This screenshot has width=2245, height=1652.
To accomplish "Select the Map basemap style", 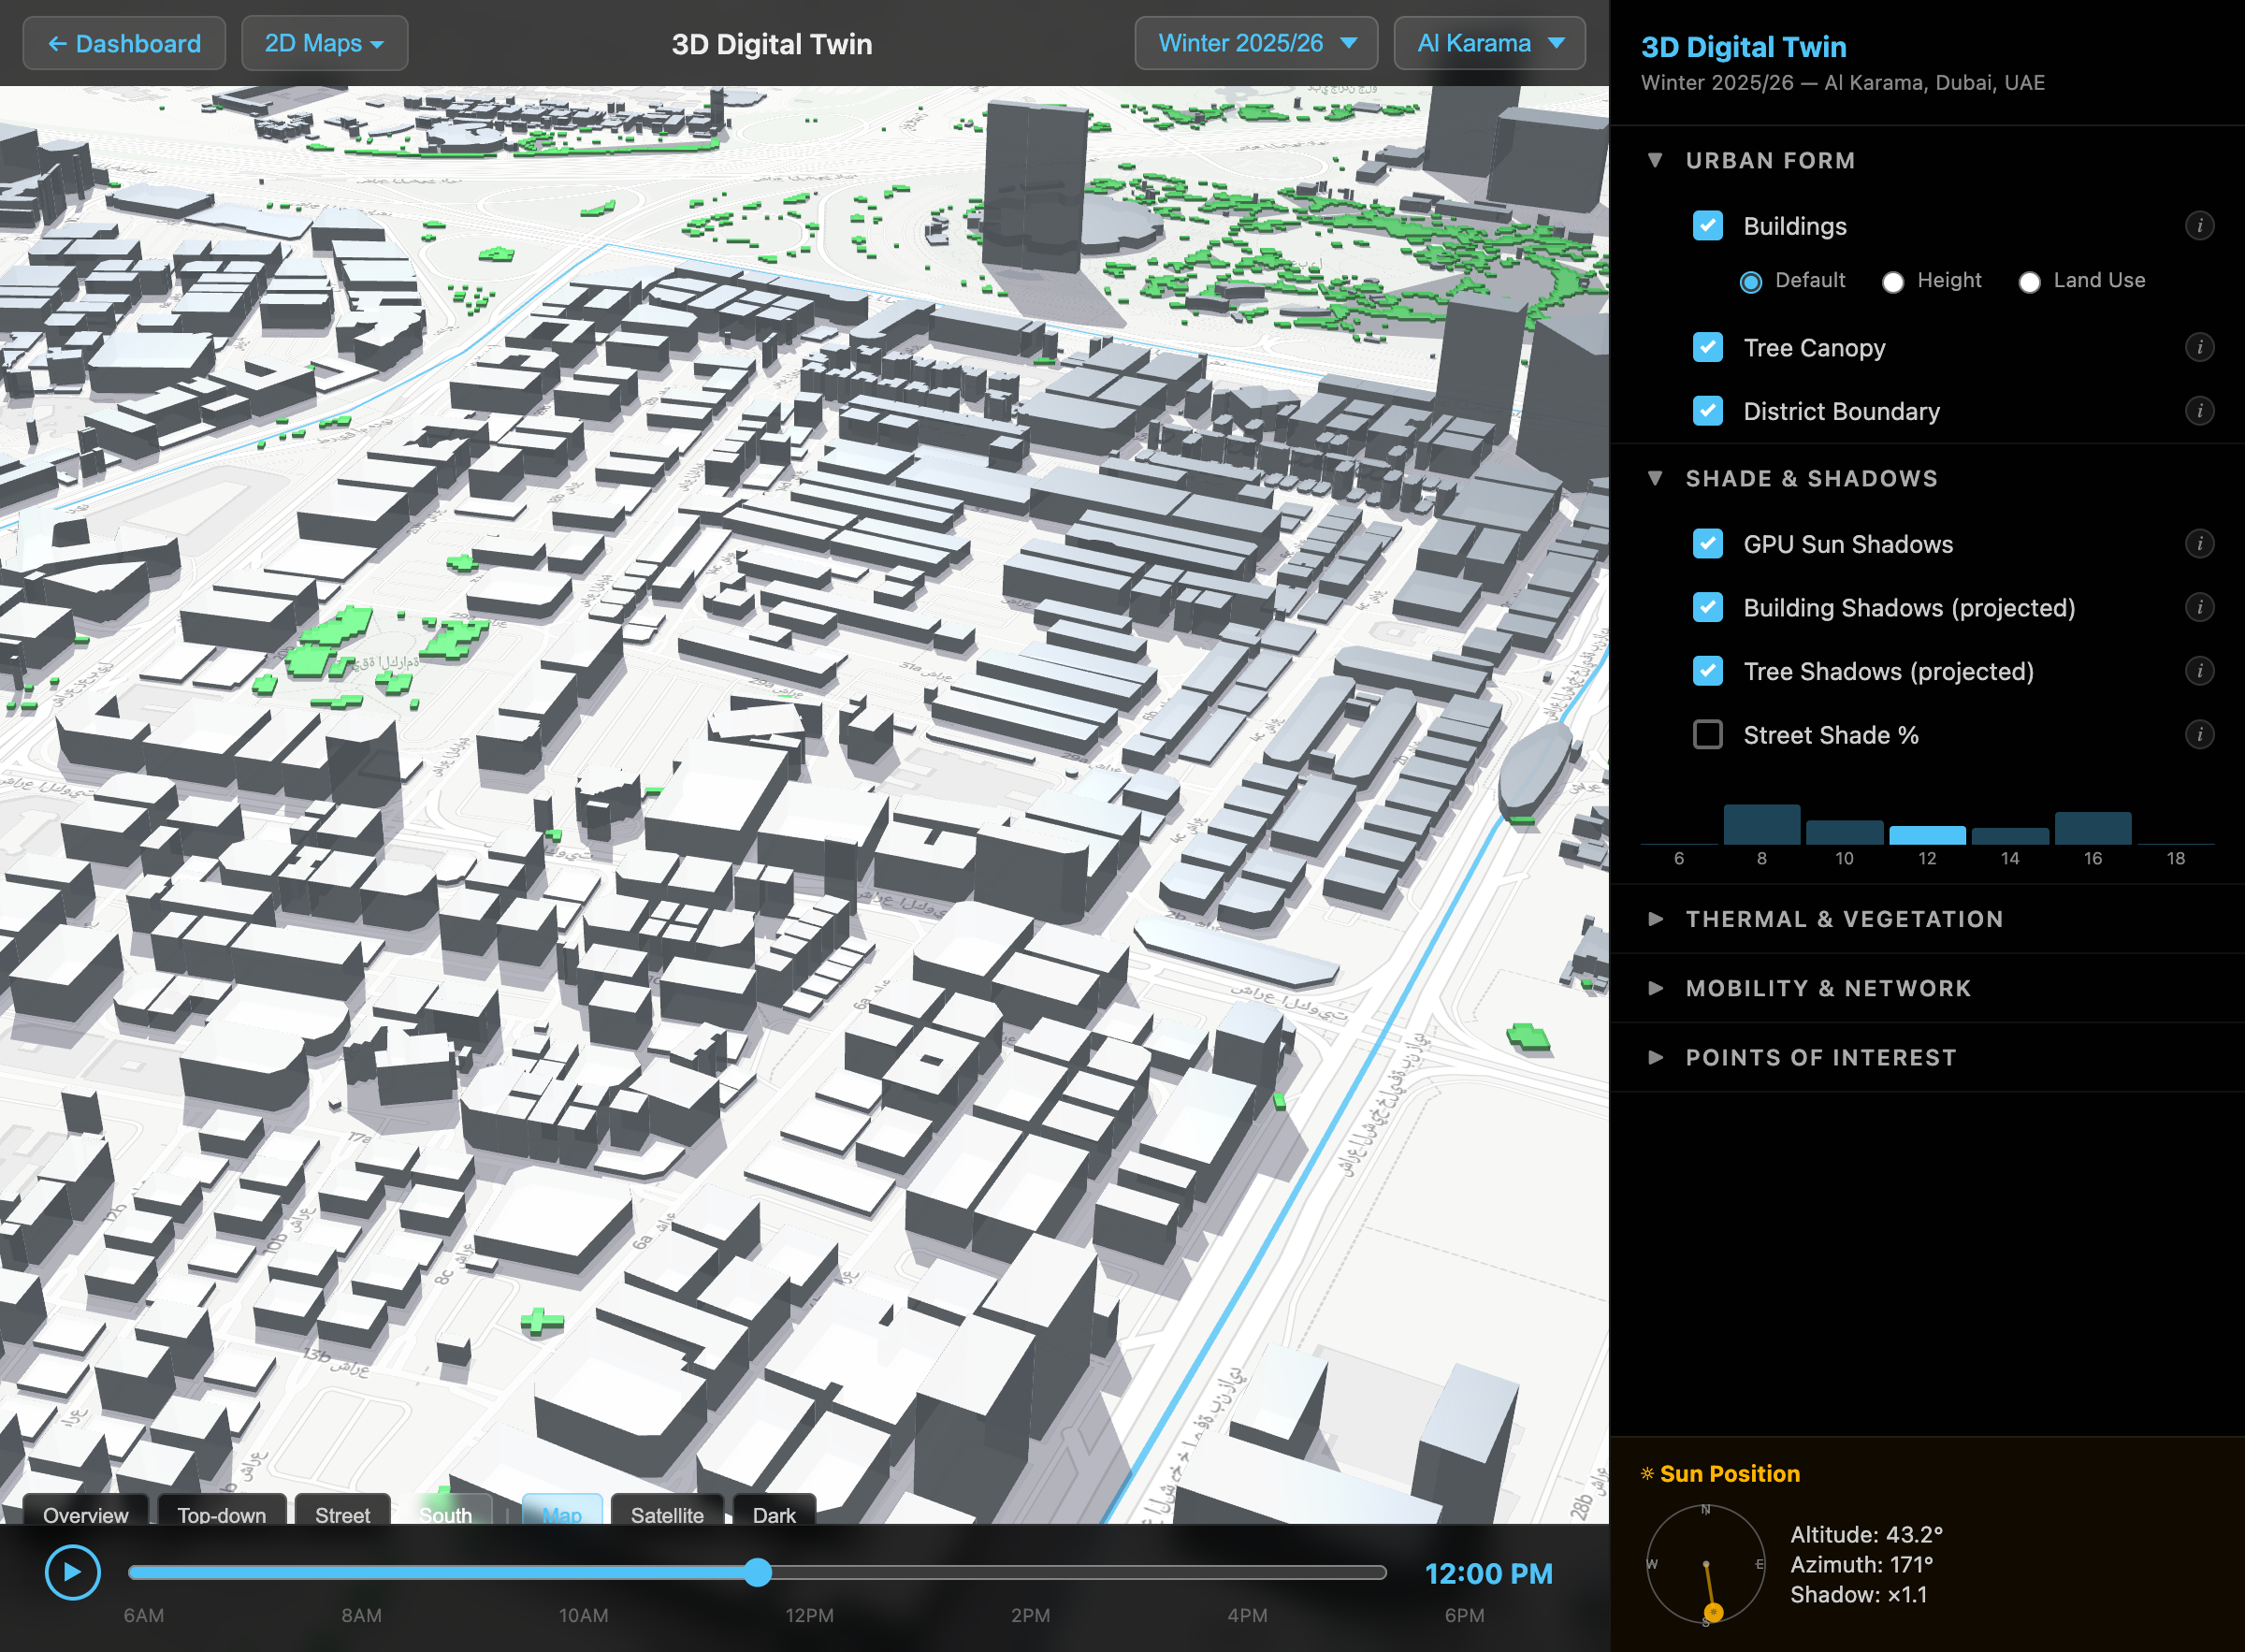I will pyautogui.click(x=562, y=1511).
